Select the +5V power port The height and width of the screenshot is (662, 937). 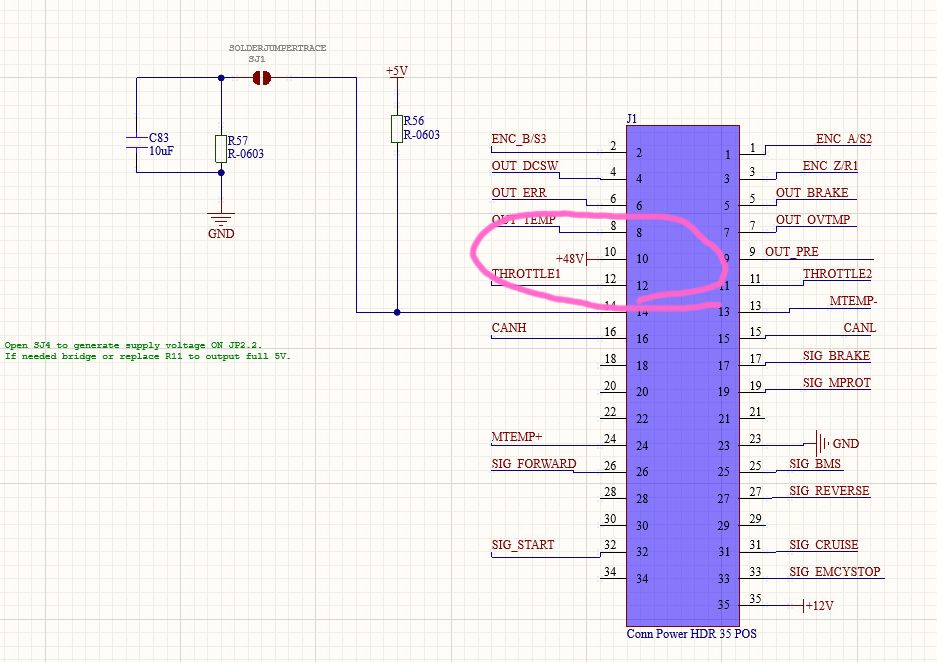coord(397,72)
